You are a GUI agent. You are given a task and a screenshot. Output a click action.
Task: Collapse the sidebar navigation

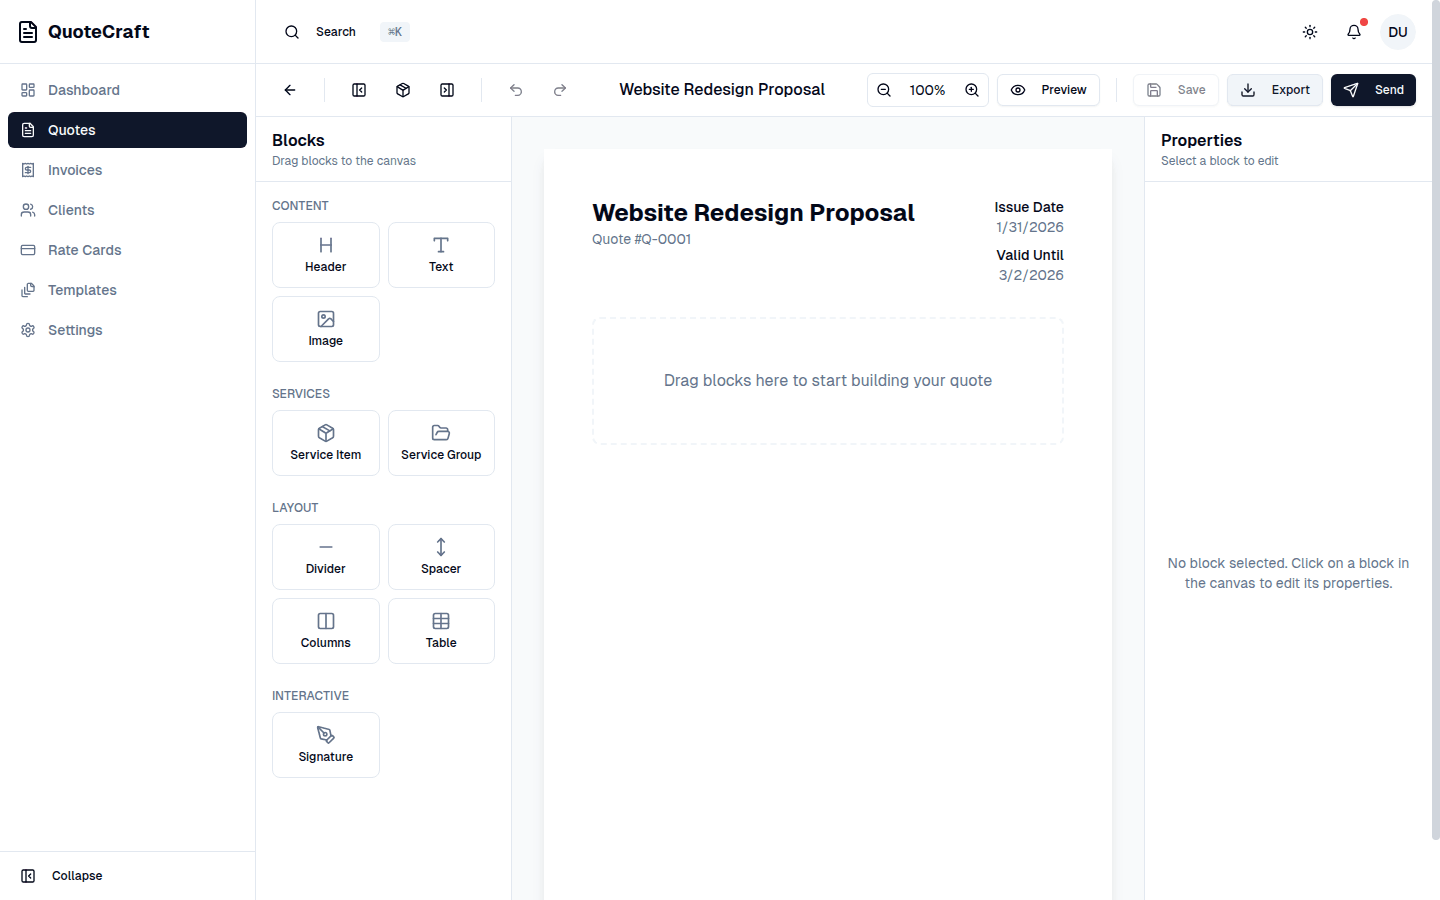click(x=62, y=875)
